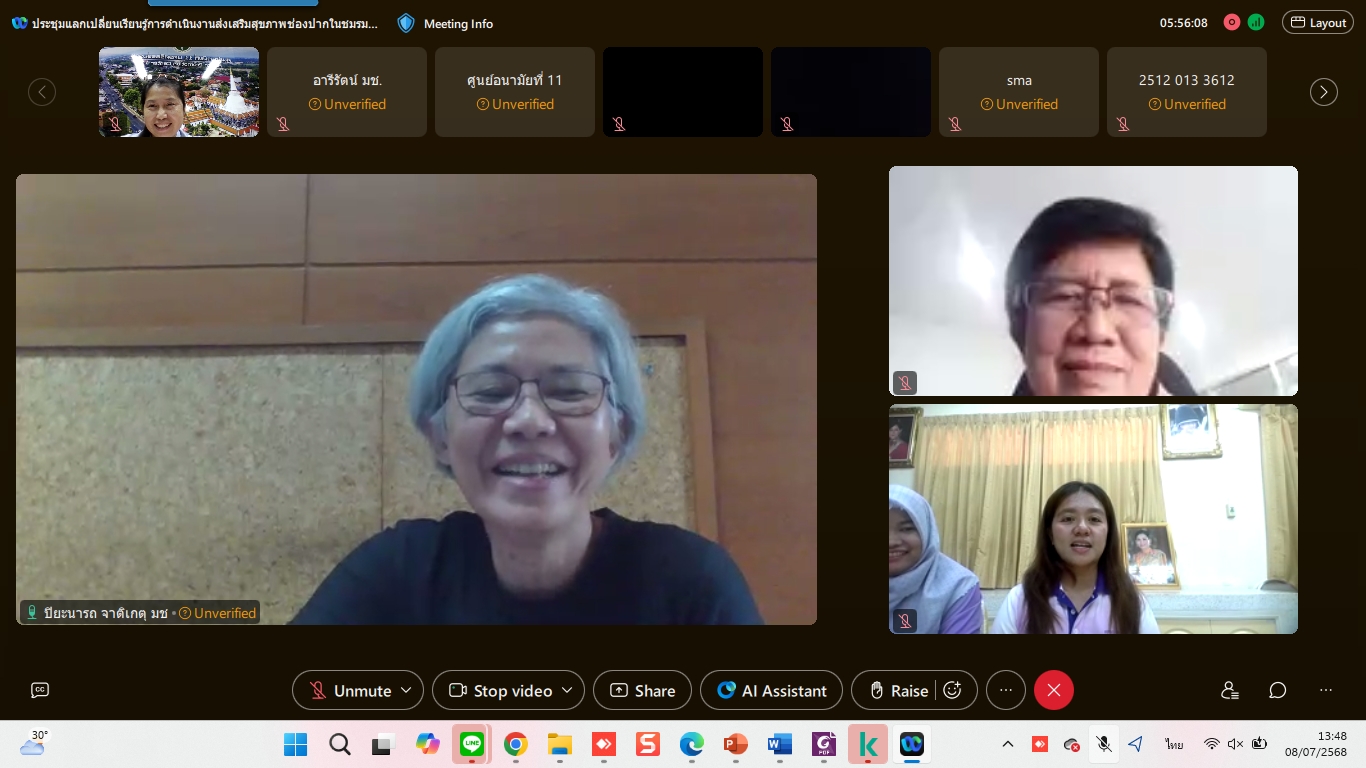Image resolution: width=1366 pixels, height=768 pixels.
Task: Open the Layout options menu
Action: (1318, 22)
